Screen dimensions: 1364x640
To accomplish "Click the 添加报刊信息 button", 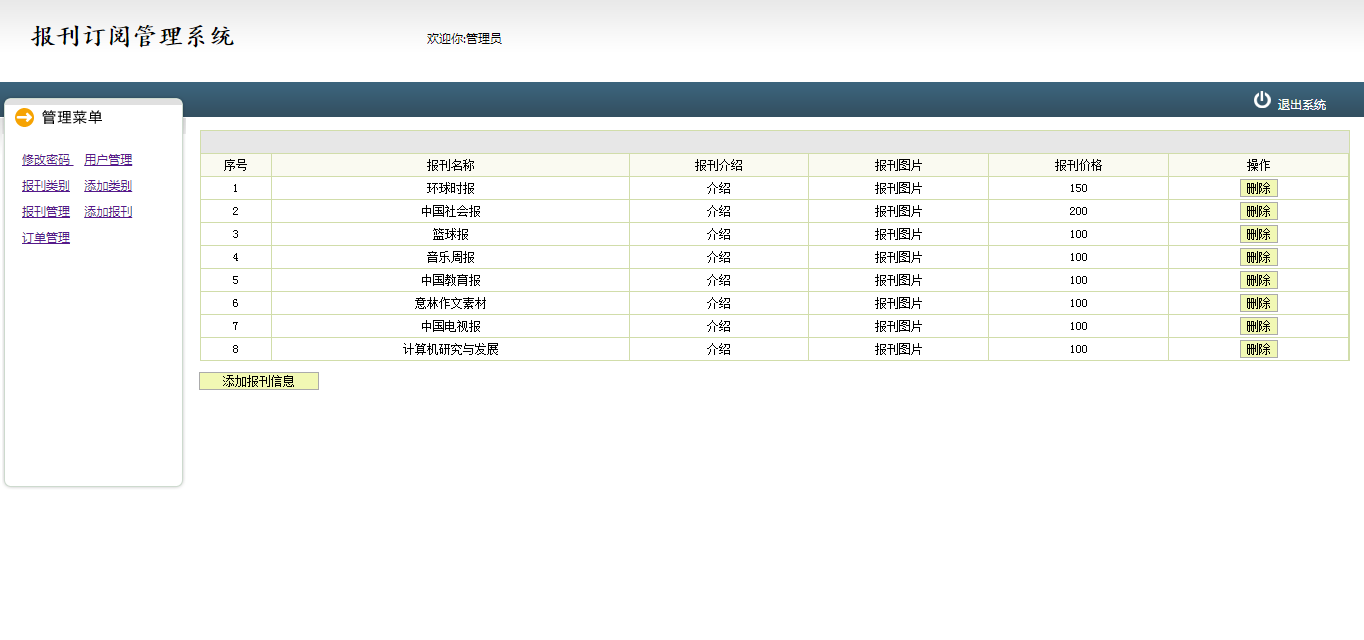I will (259, 381).
